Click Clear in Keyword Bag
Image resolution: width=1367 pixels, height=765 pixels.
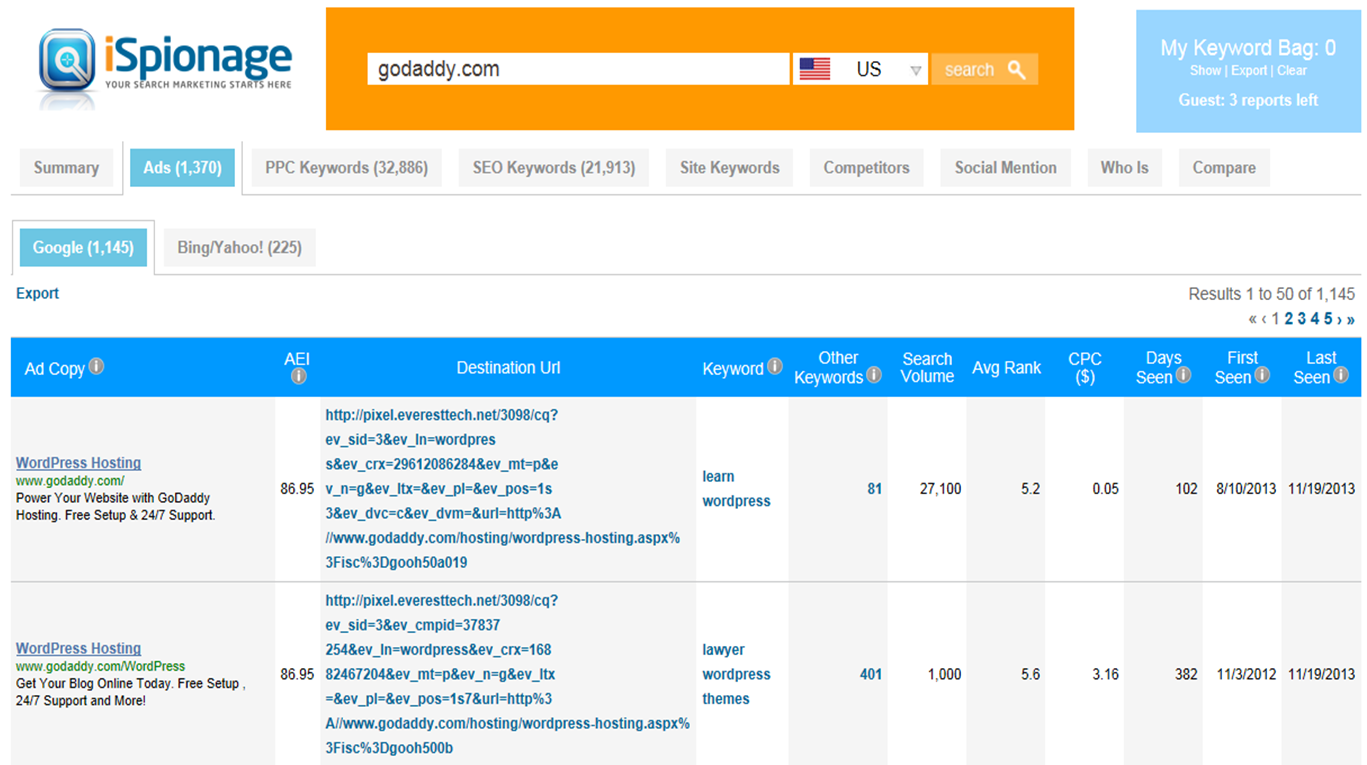click(1292, 70)
